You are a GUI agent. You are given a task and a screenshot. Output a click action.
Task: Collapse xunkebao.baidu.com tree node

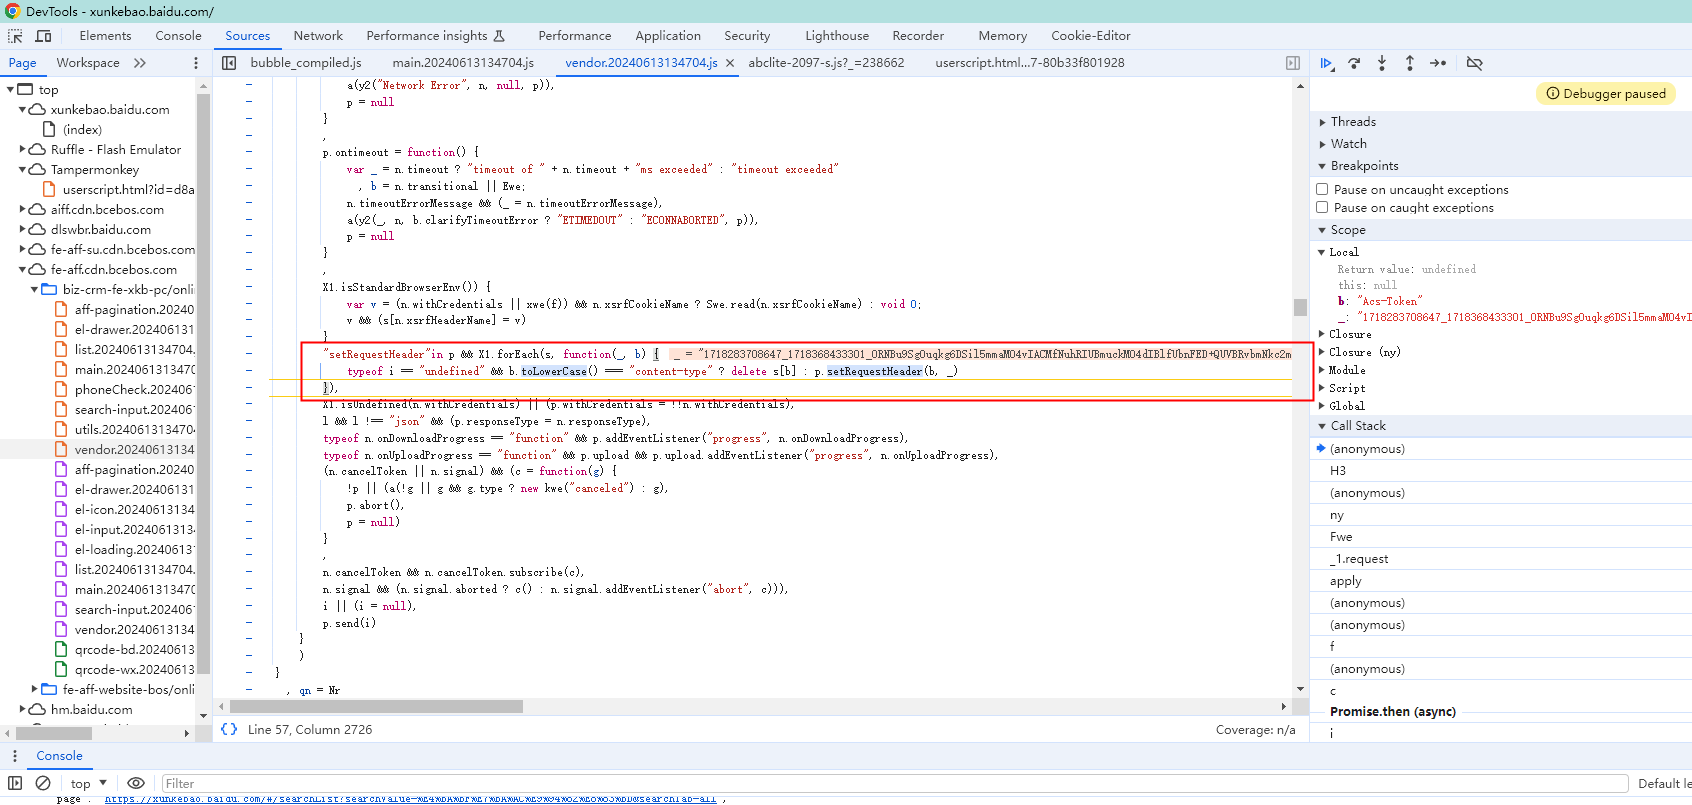[x=22, y=109]
